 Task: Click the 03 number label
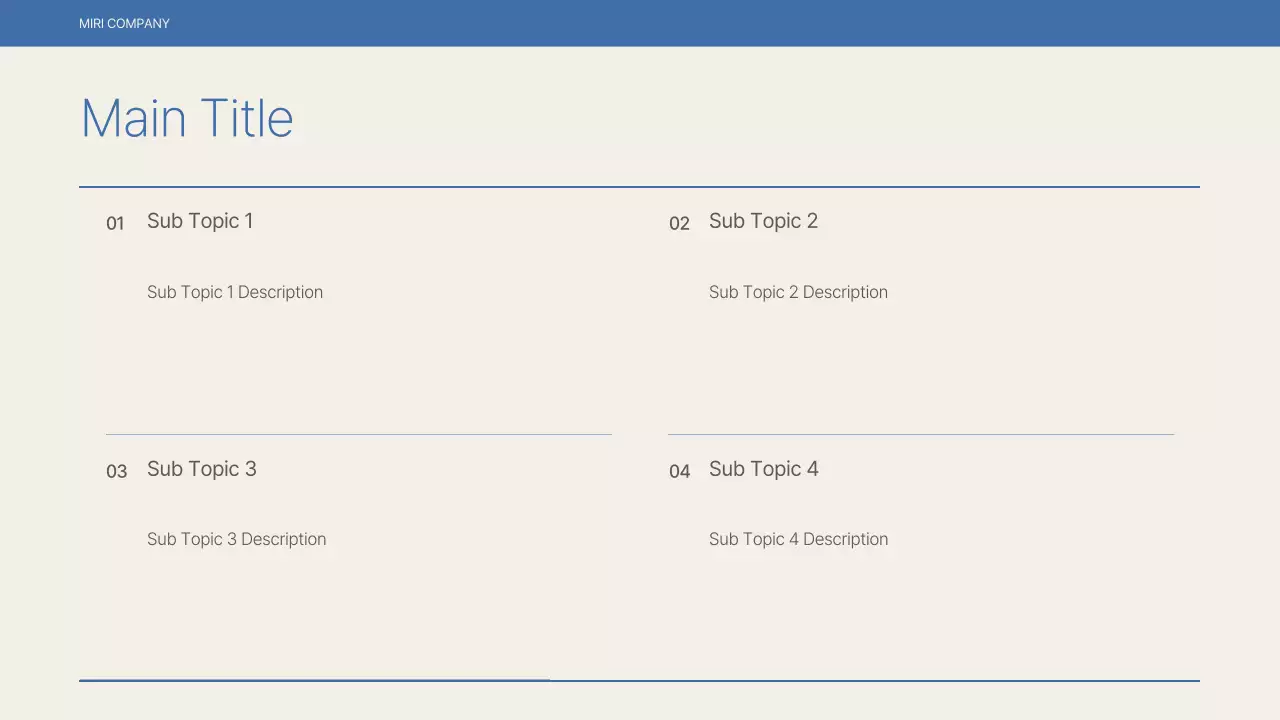coord(116,471)
